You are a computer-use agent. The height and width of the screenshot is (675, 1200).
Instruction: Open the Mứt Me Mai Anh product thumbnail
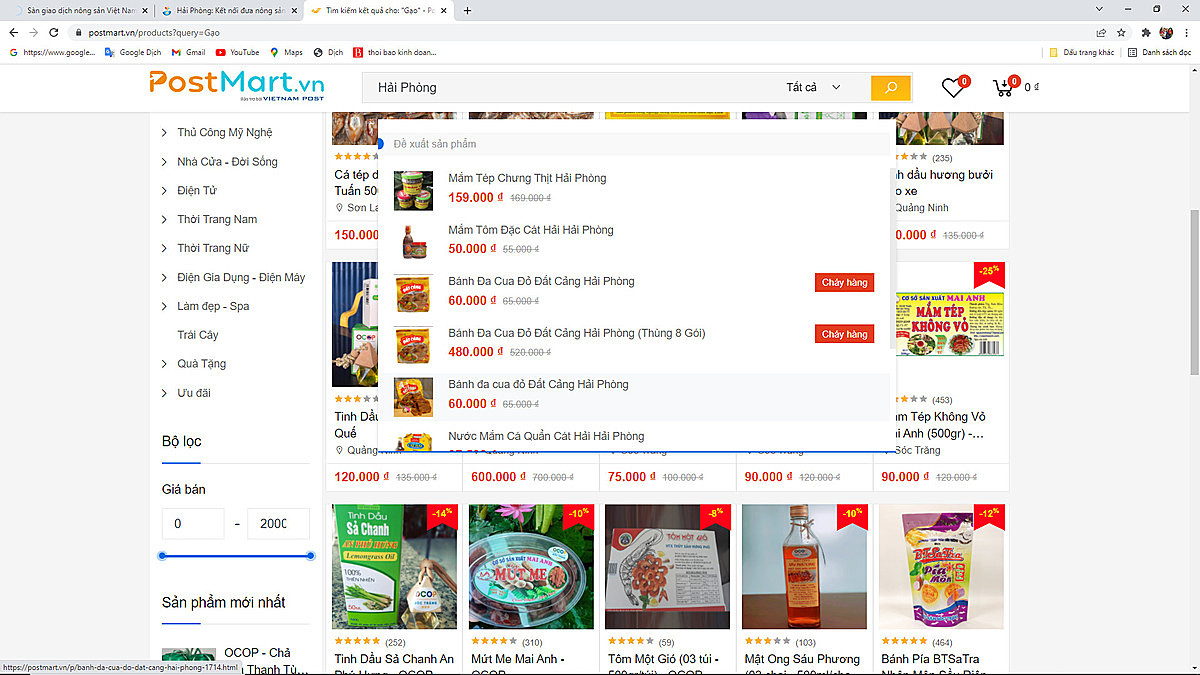[x=531, y=566]
